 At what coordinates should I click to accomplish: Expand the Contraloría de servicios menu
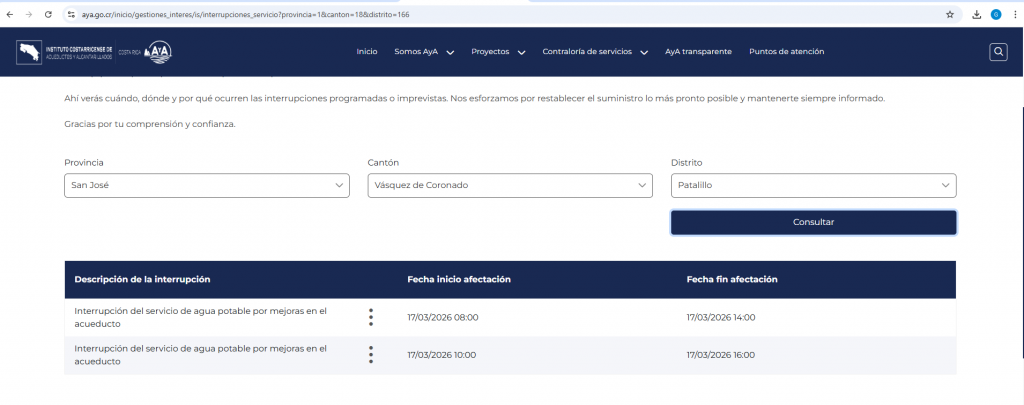(x=595, y=52)
